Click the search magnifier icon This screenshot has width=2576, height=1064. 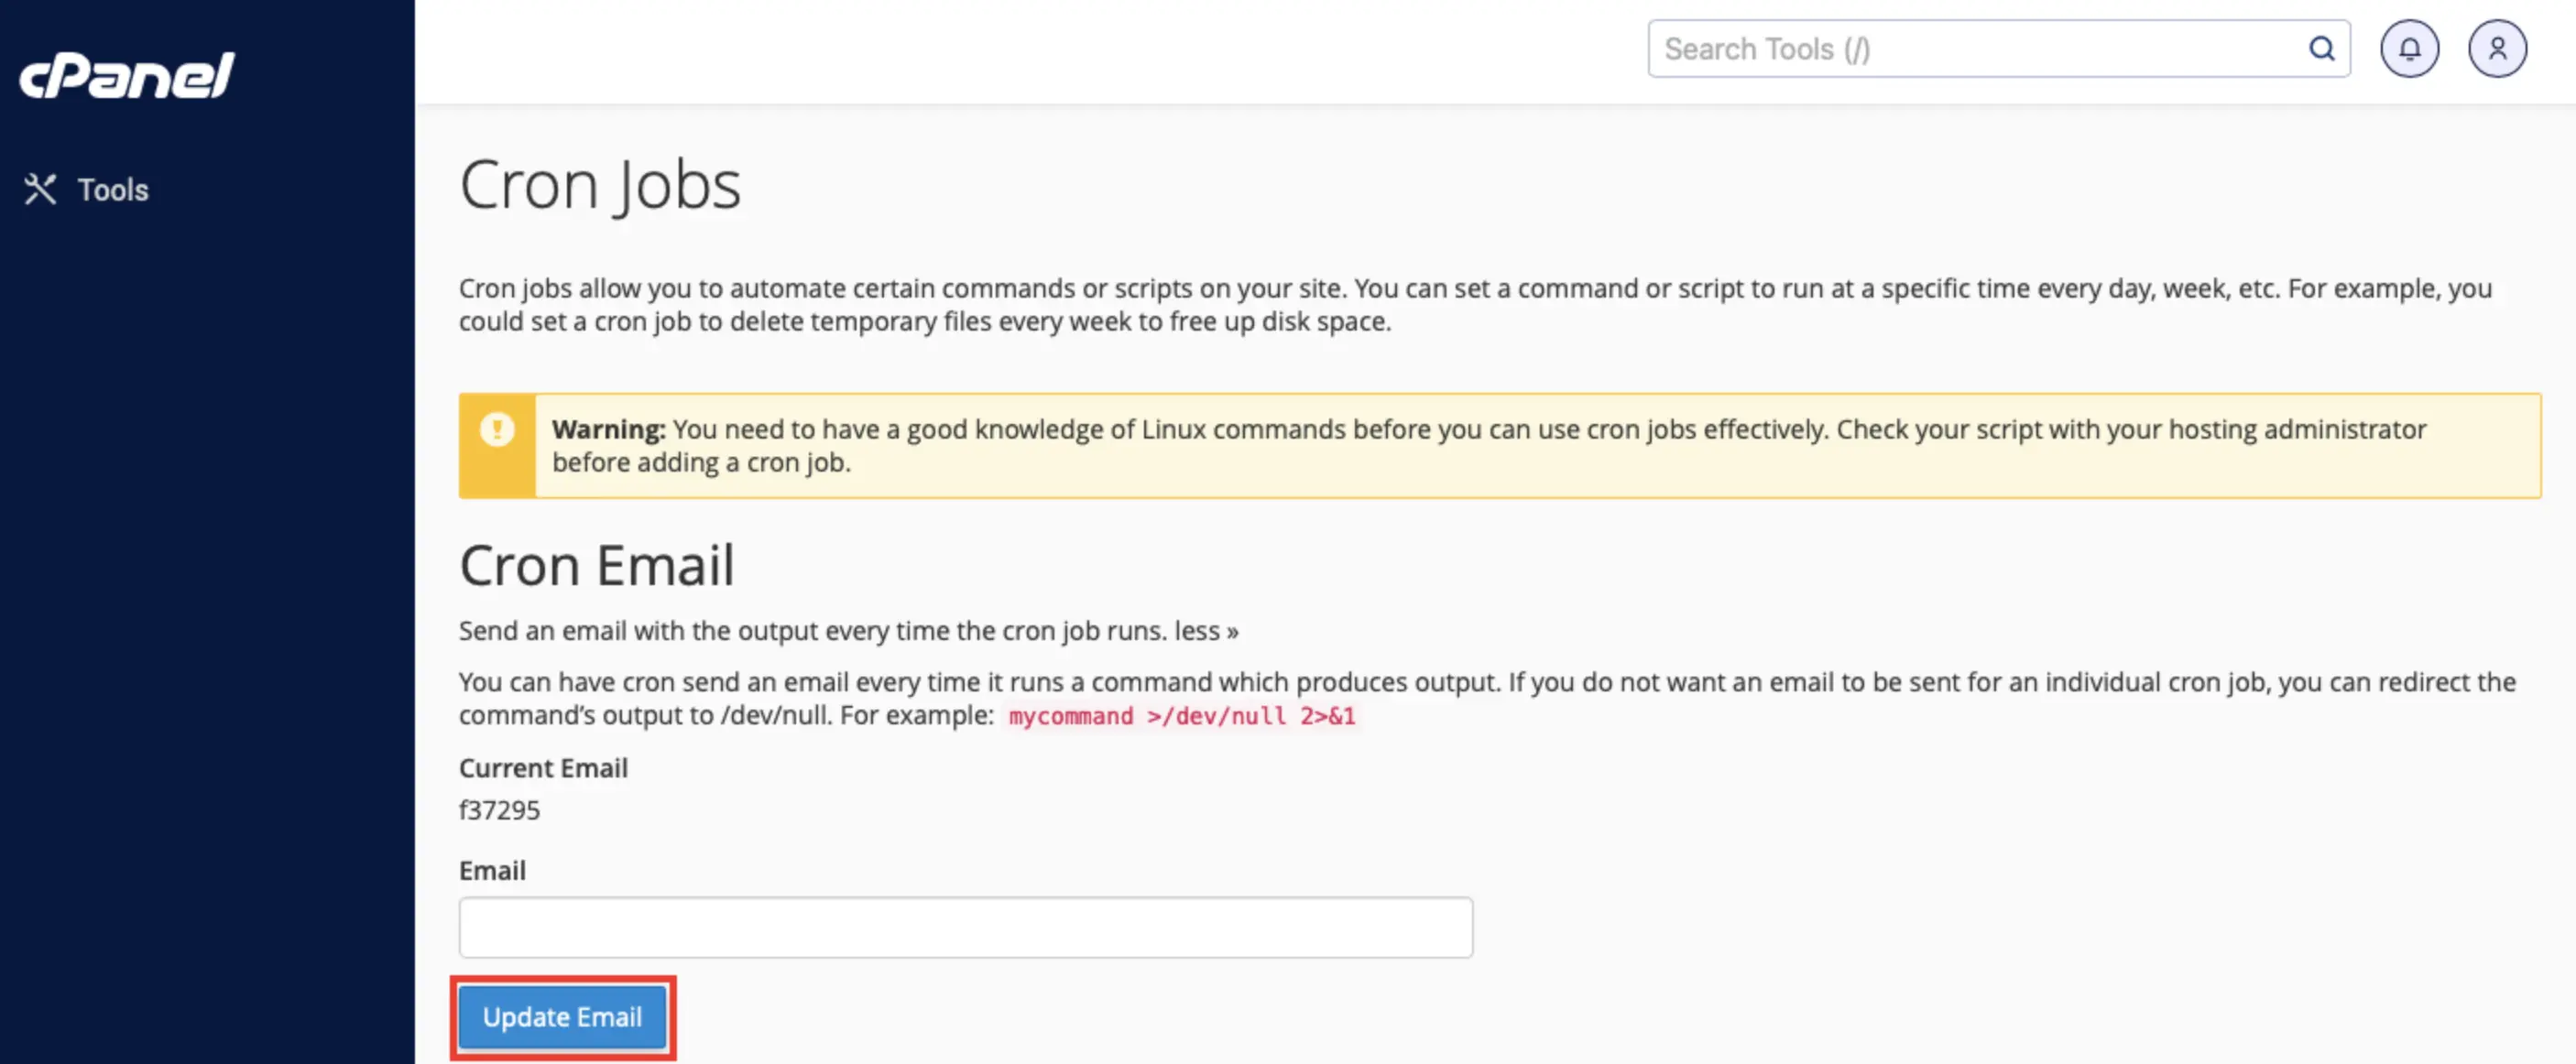(x=2321, y=49)
